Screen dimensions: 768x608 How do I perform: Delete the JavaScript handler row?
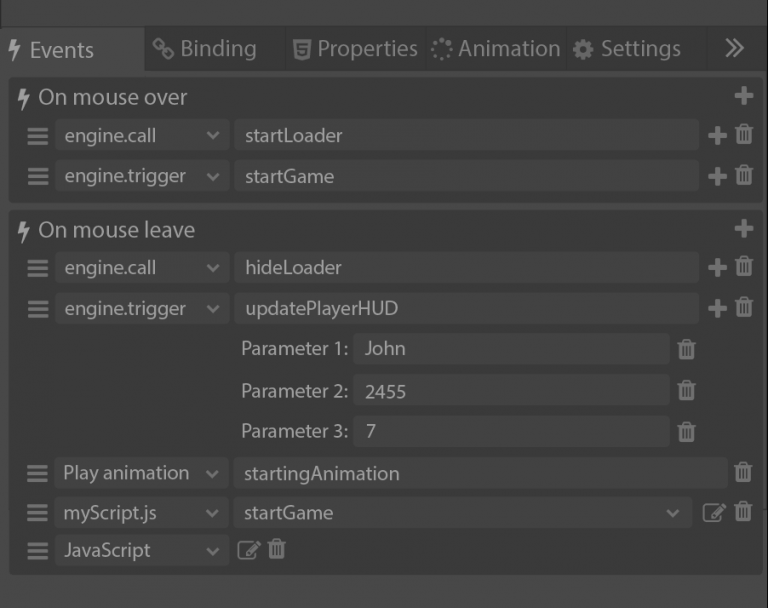point(277,550)
